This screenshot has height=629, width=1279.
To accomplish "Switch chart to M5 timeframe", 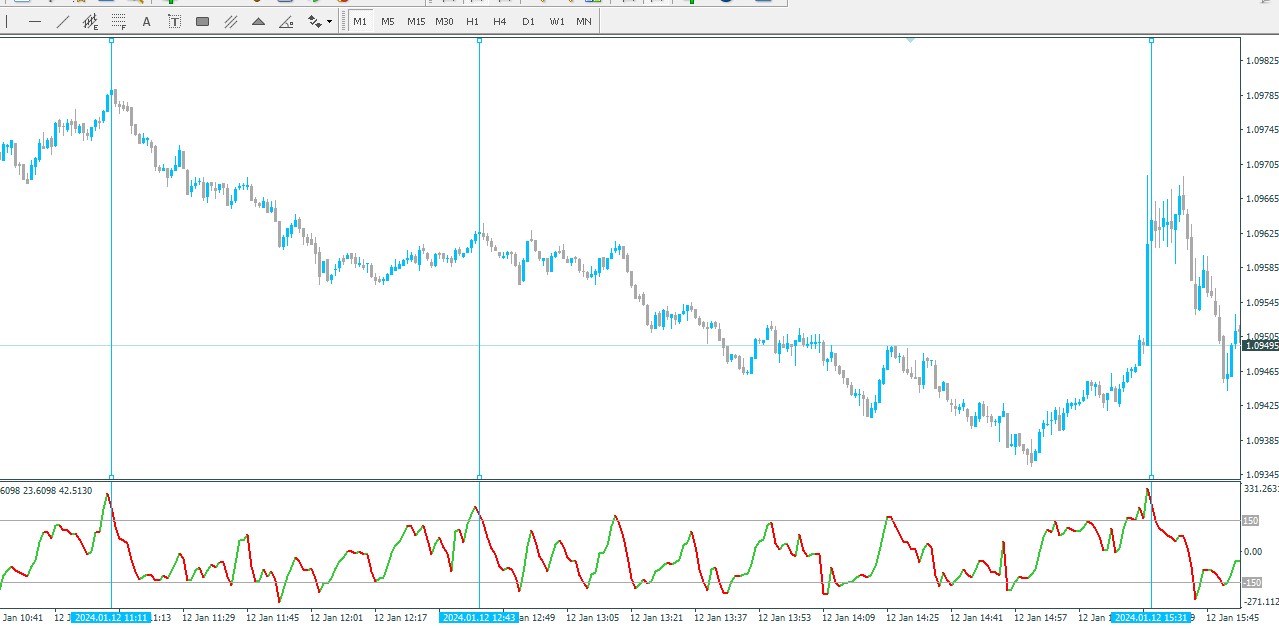I will click(388, 21).
